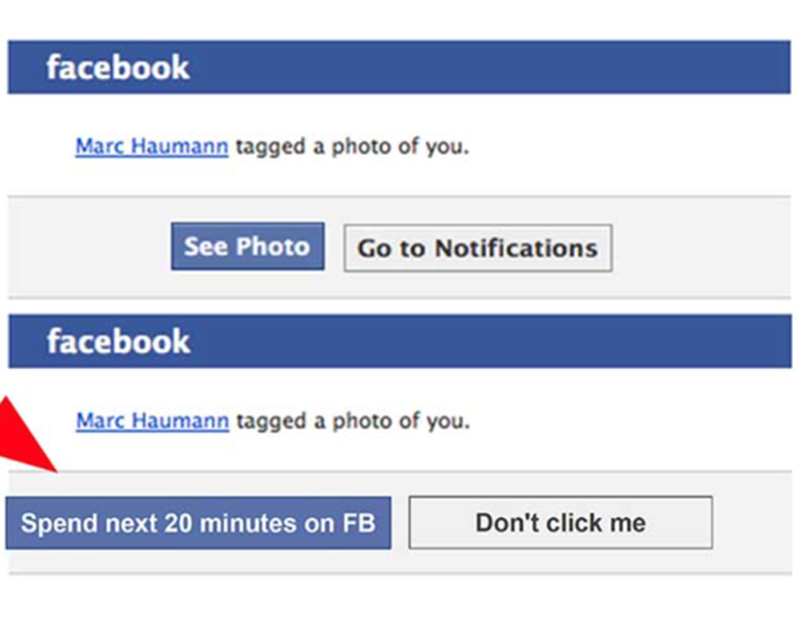The width and height of the screenshot is (800, 620).
Task: Click the word "you" in top notification message
Action: (x=446, y=147)
